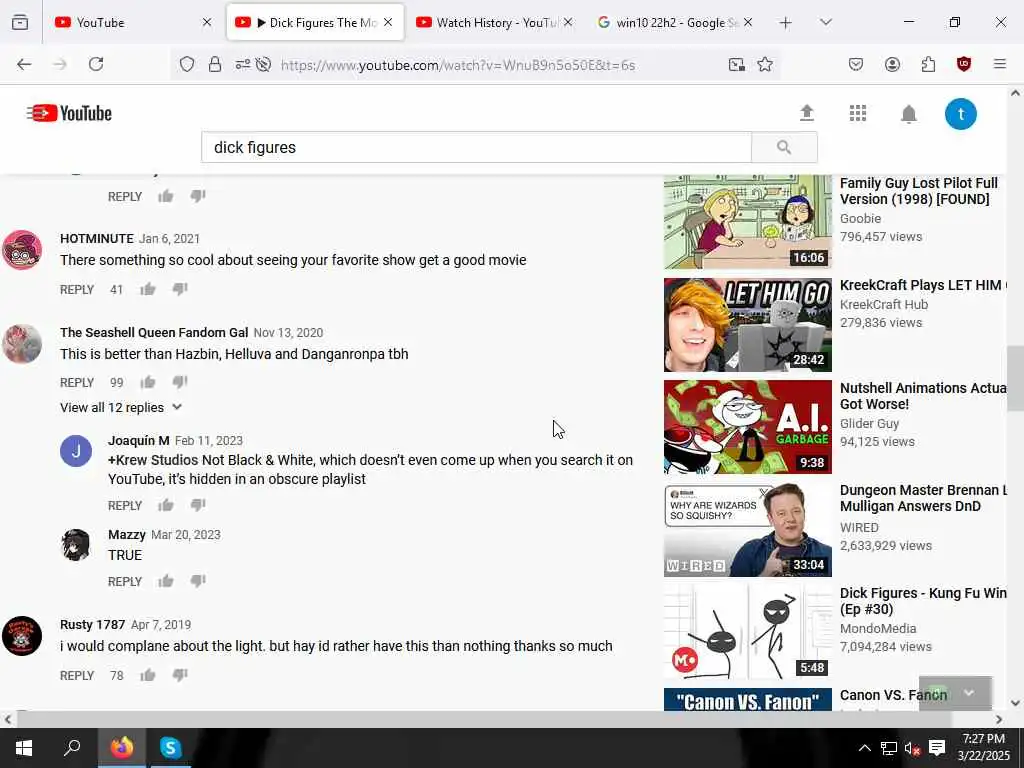The height and width of the screenshot is (768, 1024).
Task: Open Firefox View tab overview icon
Action: pos(20,23)
